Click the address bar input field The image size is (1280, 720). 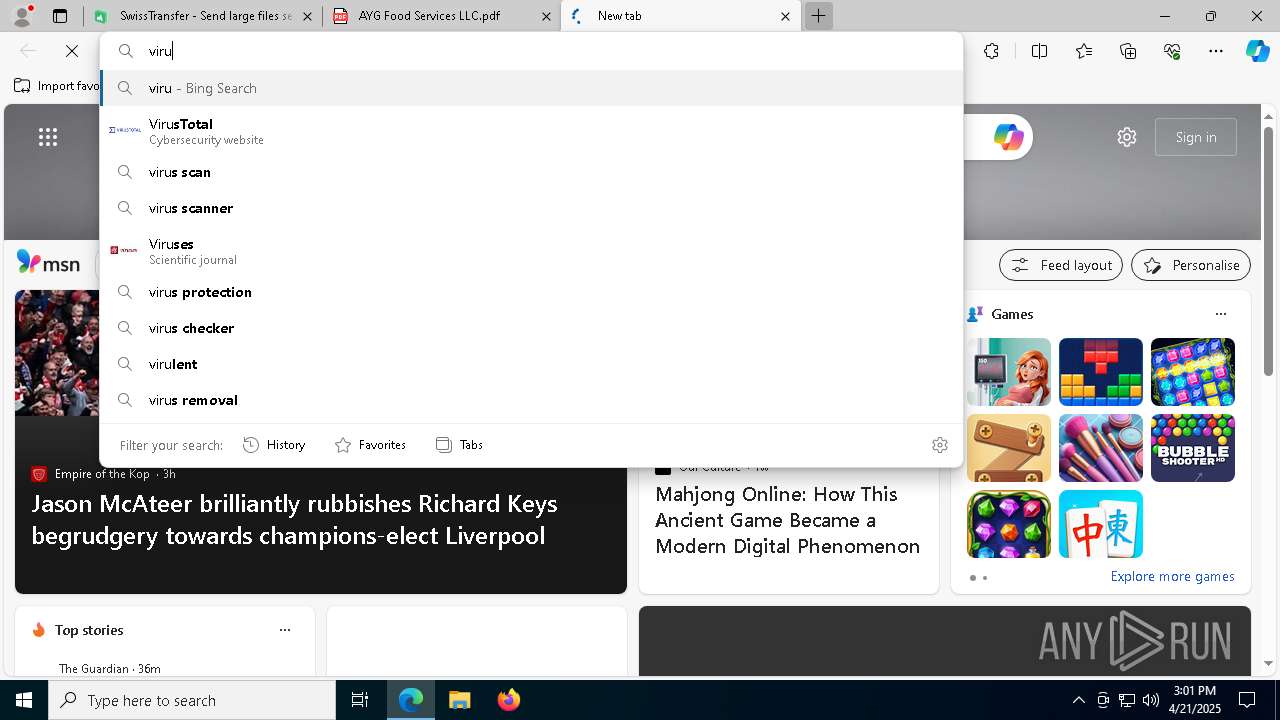pyautogui.click(x=531, y=51)
